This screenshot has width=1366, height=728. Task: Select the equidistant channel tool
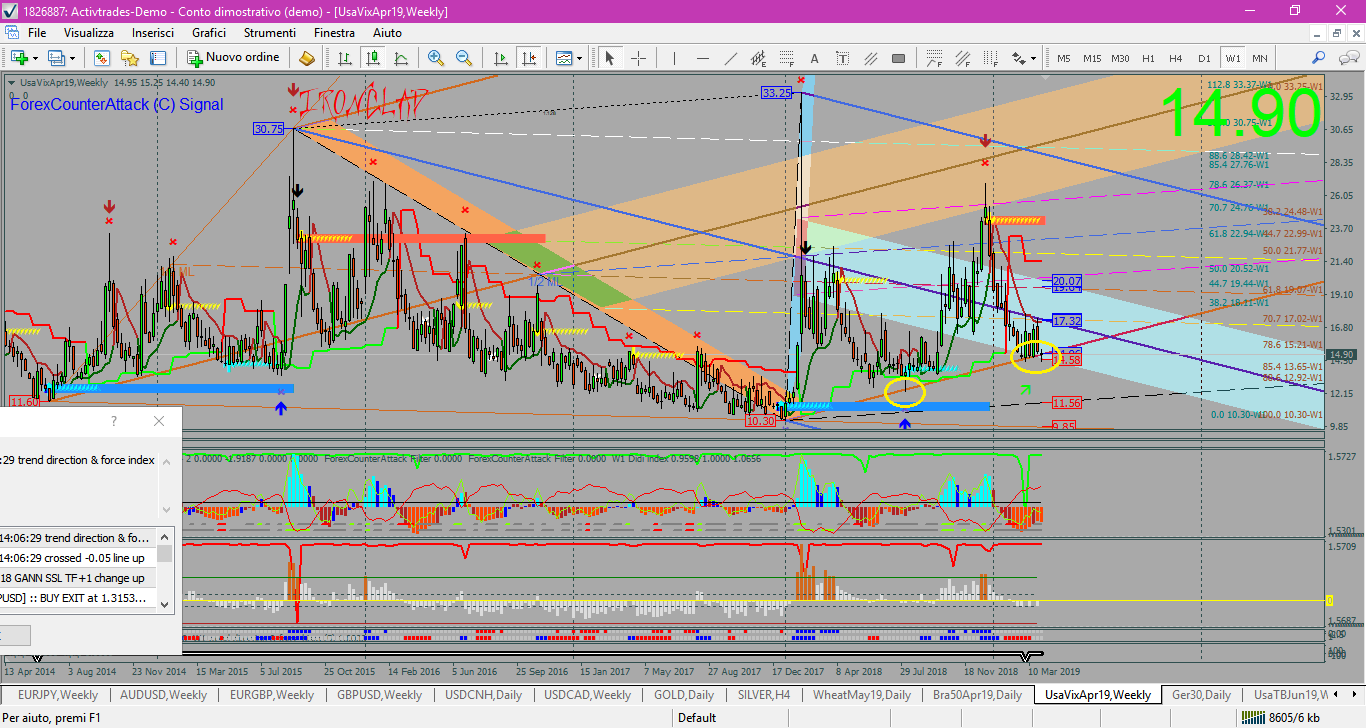click(758, 58)
